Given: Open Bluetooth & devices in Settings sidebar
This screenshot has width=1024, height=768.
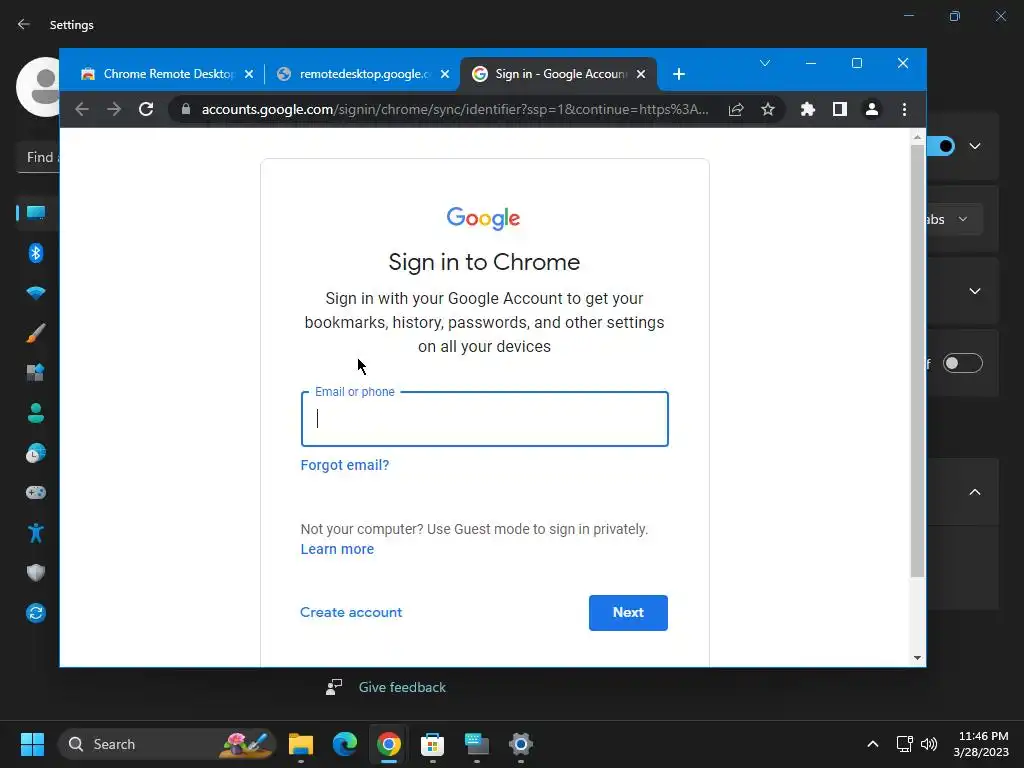Looking at the screenshot, I should pos(36,253).
